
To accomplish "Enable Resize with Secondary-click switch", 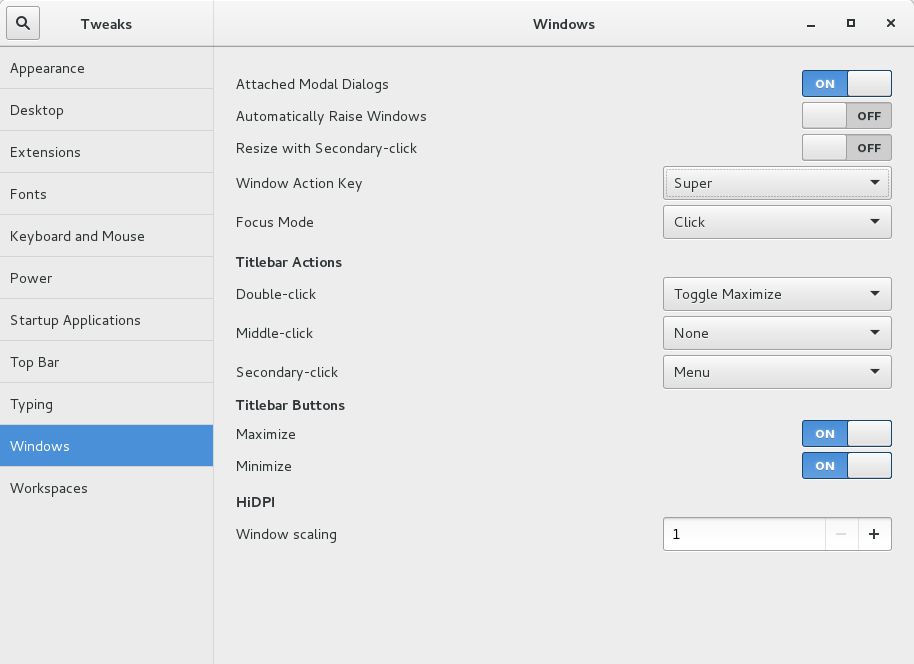I will click(846, 148).
